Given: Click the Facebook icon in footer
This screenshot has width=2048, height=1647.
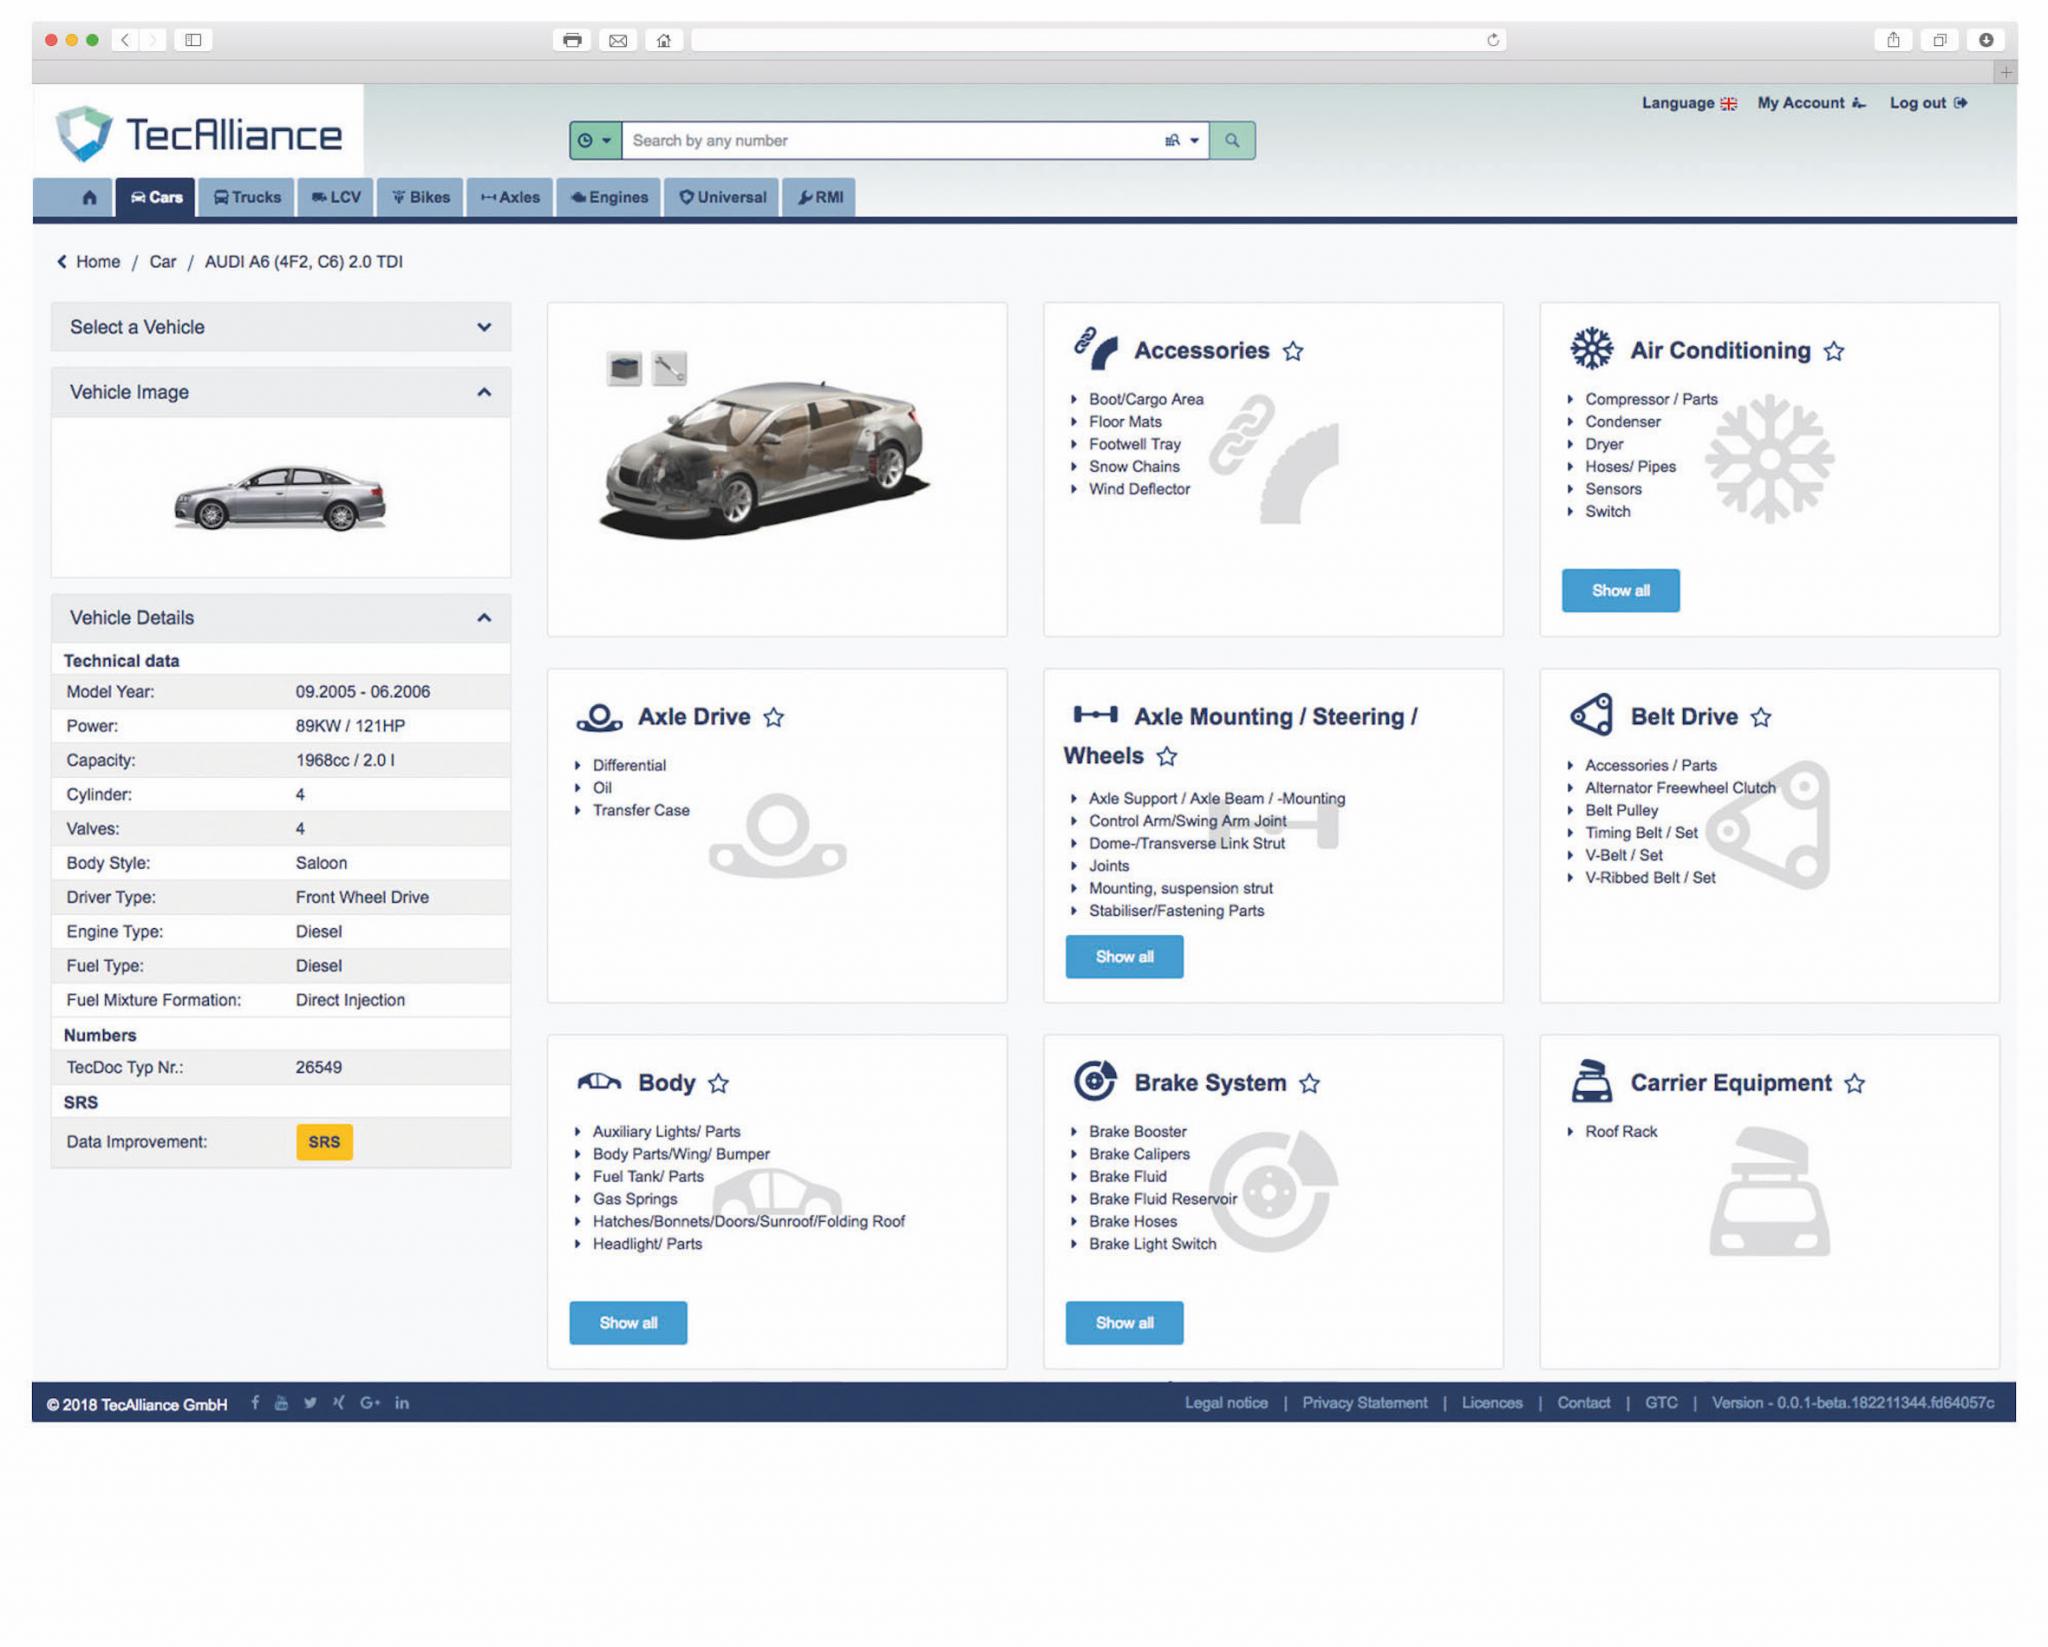Looking at the screenshot, I should click(x=255, y=1403).
